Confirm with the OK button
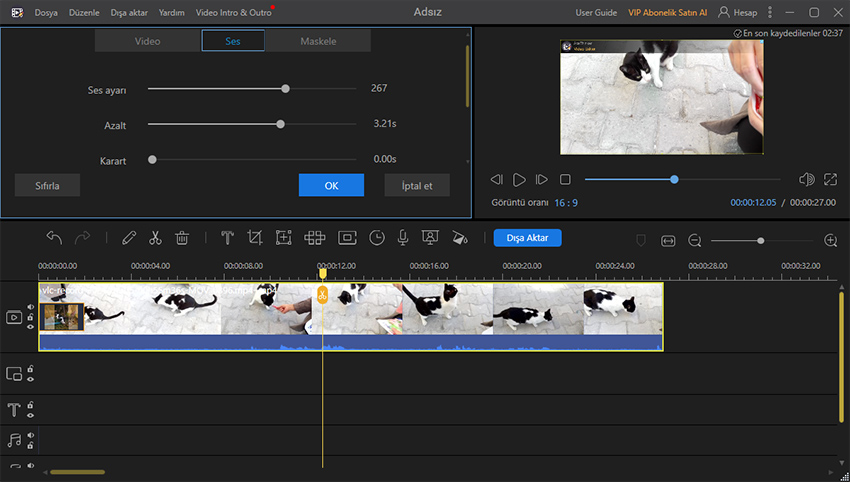This screenshot has width=850, height=482. coord(331,185)
